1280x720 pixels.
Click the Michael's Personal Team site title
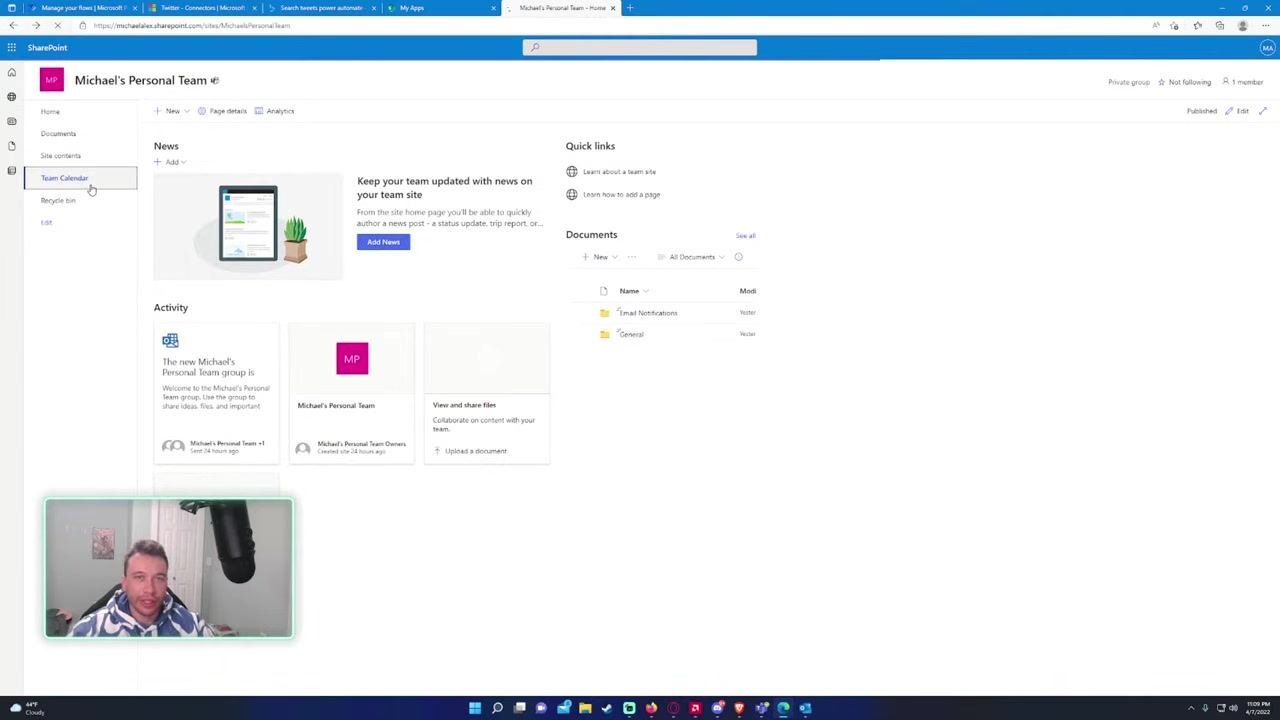[x=141, y=80]
